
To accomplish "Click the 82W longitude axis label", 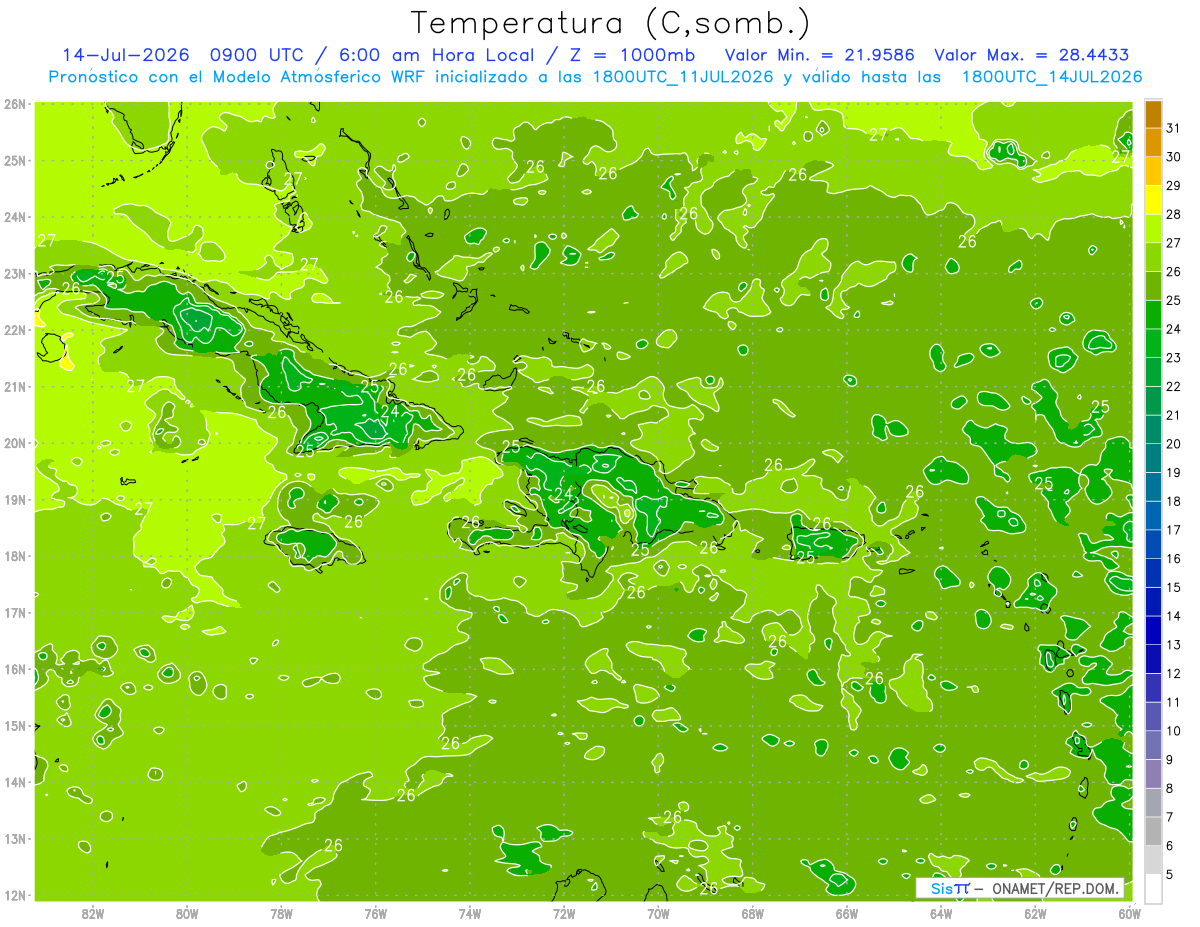I will (x=93, y=913).
